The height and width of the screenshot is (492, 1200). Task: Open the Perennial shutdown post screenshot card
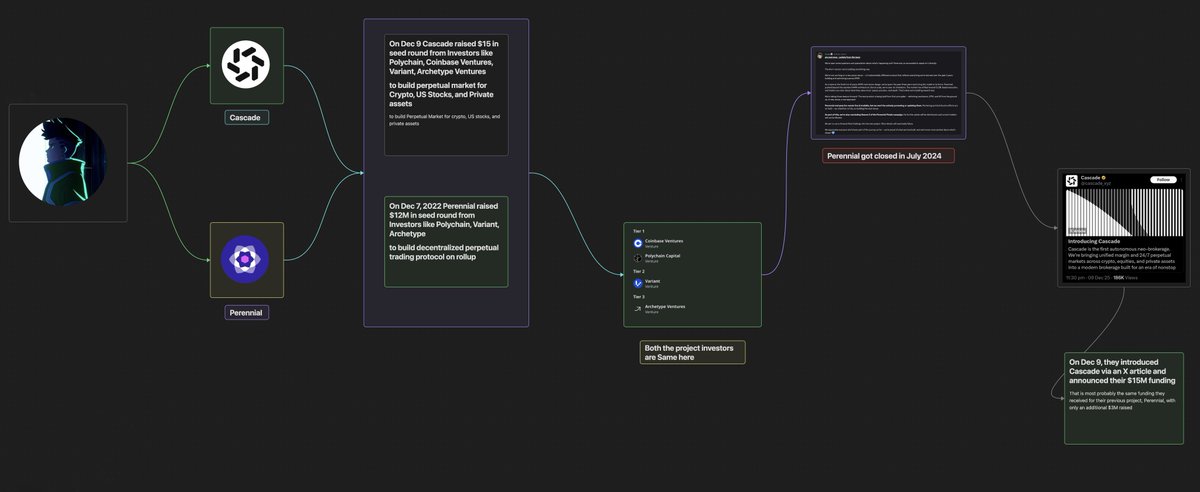[x=887, y=95]
